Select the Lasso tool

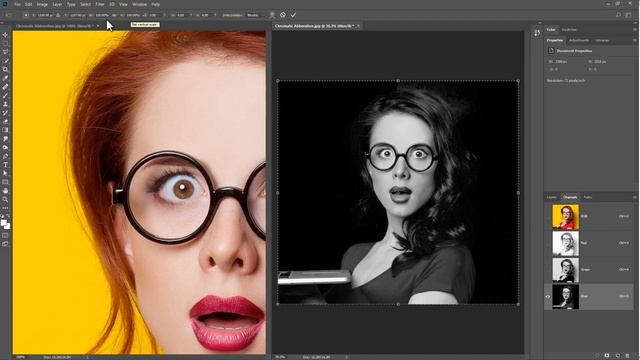(5, 52)
